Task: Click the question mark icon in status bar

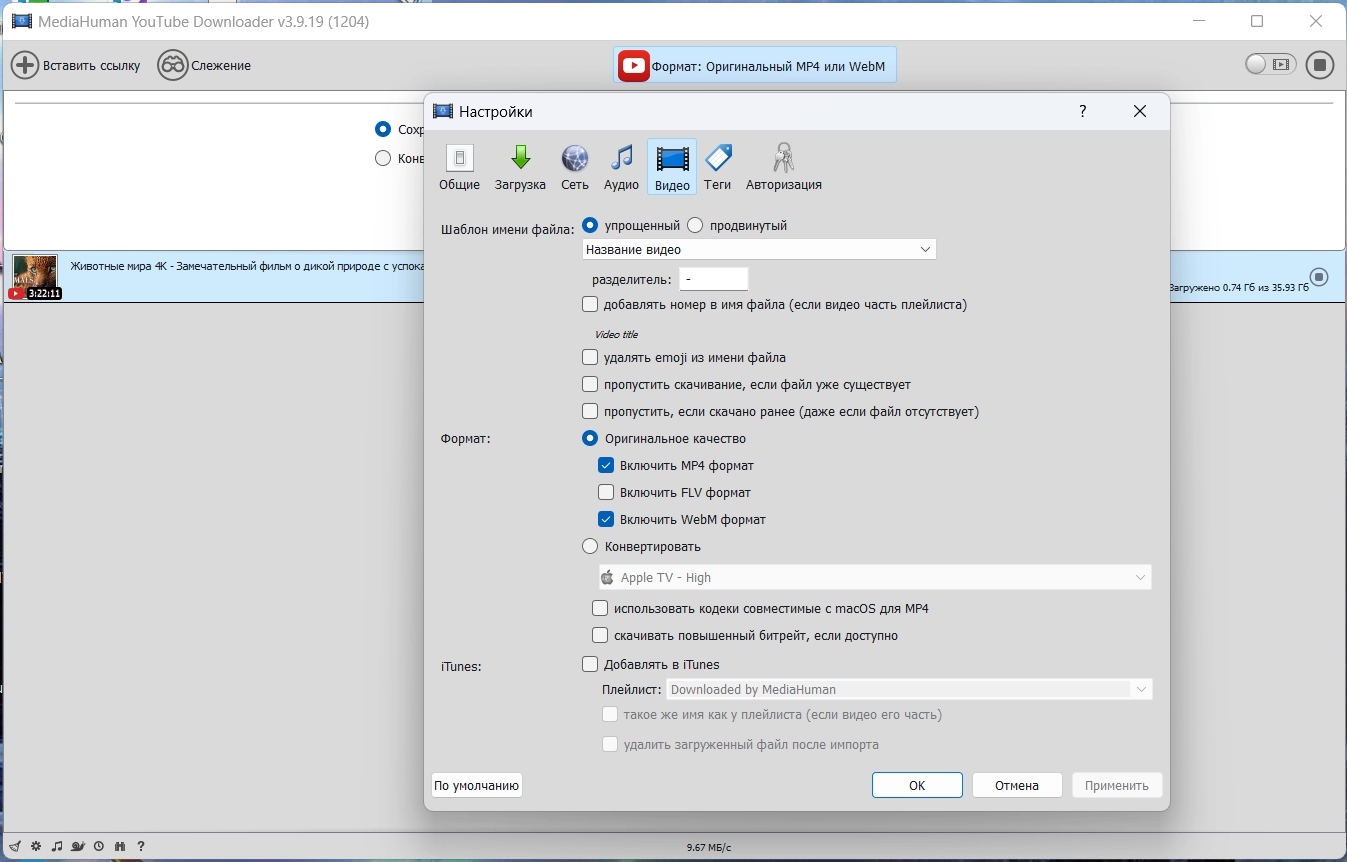Action: point(141,847)
